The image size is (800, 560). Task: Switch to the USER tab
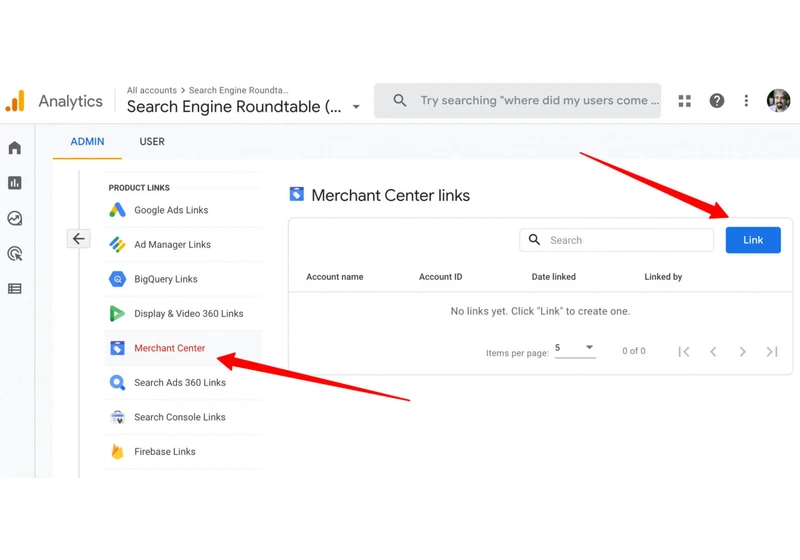pyautogui.click(x=152, y=142)
